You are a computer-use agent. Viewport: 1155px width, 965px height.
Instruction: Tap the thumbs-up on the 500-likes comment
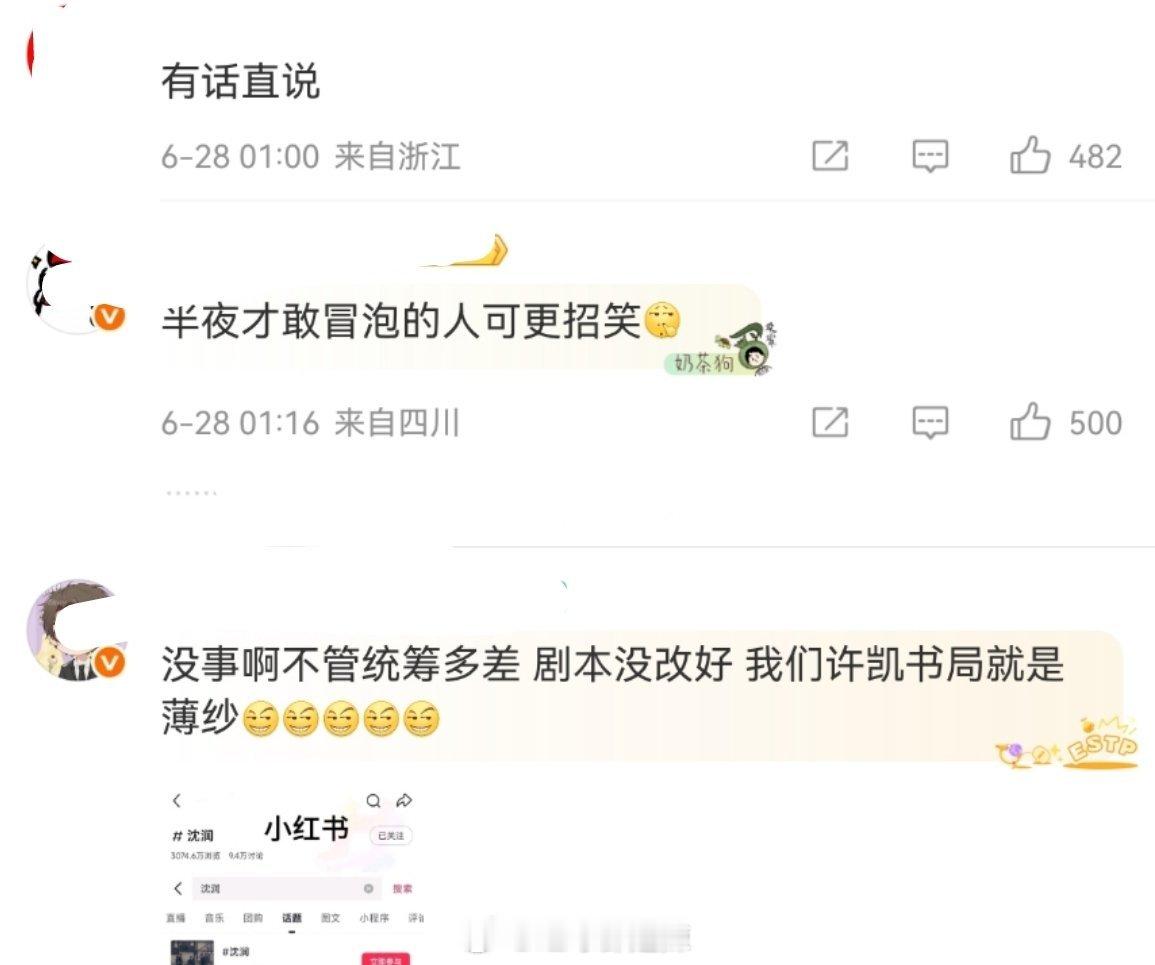coord(1029,422)
